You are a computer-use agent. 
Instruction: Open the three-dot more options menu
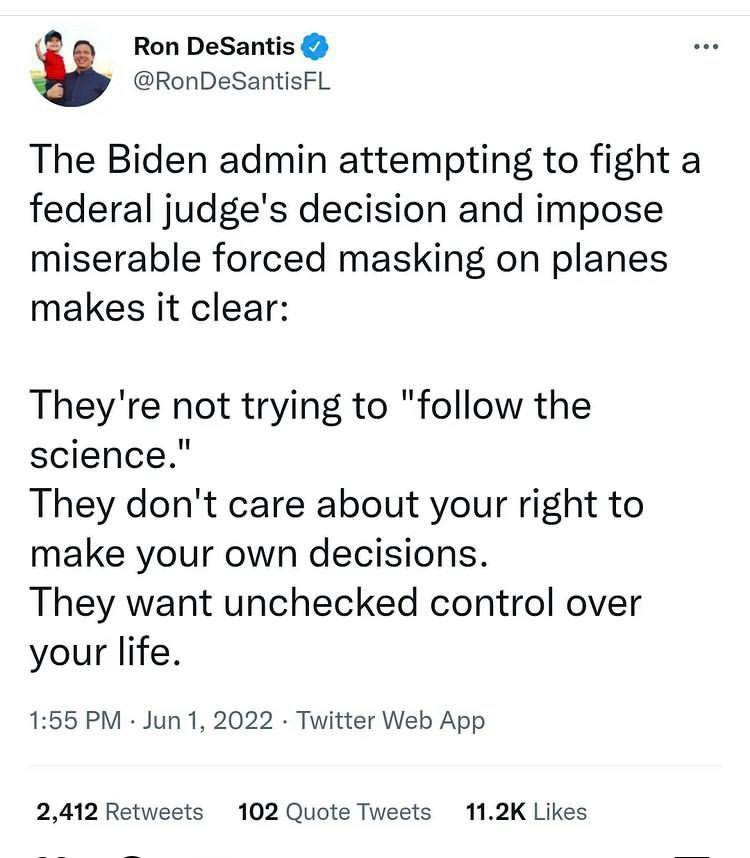[x=705, y=48]
